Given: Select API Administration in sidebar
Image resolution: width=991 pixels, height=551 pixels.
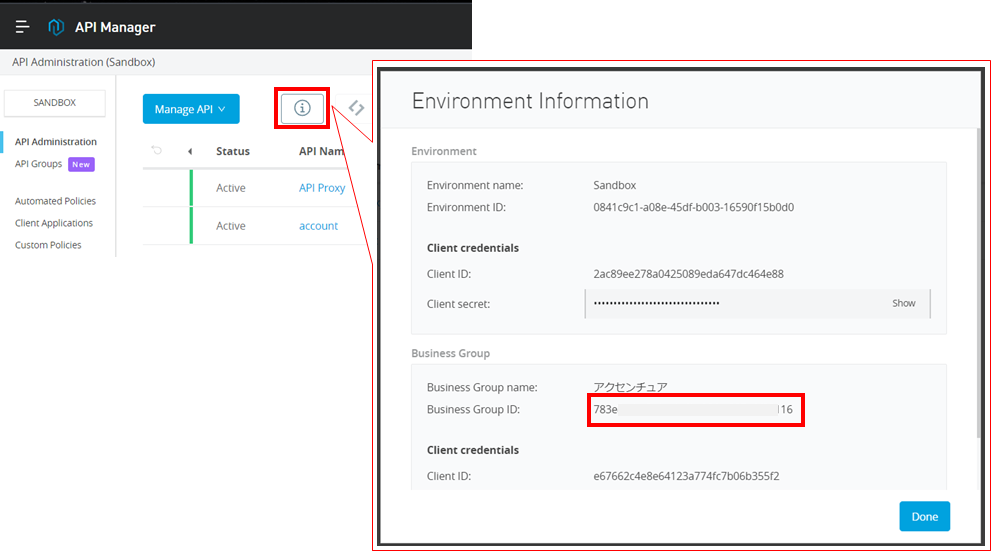Looking at the screenshot, I should [56, 142].
